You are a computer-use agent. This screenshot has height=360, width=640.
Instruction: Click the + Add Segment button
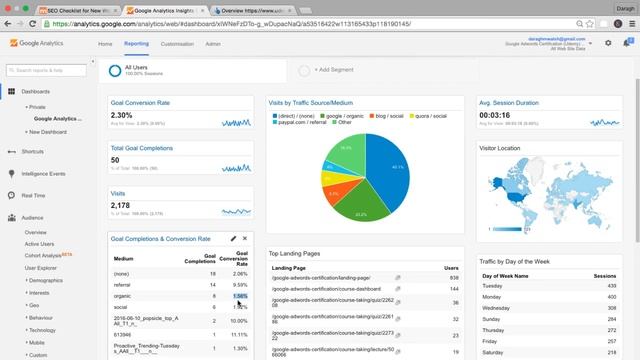tap(334, 70)
